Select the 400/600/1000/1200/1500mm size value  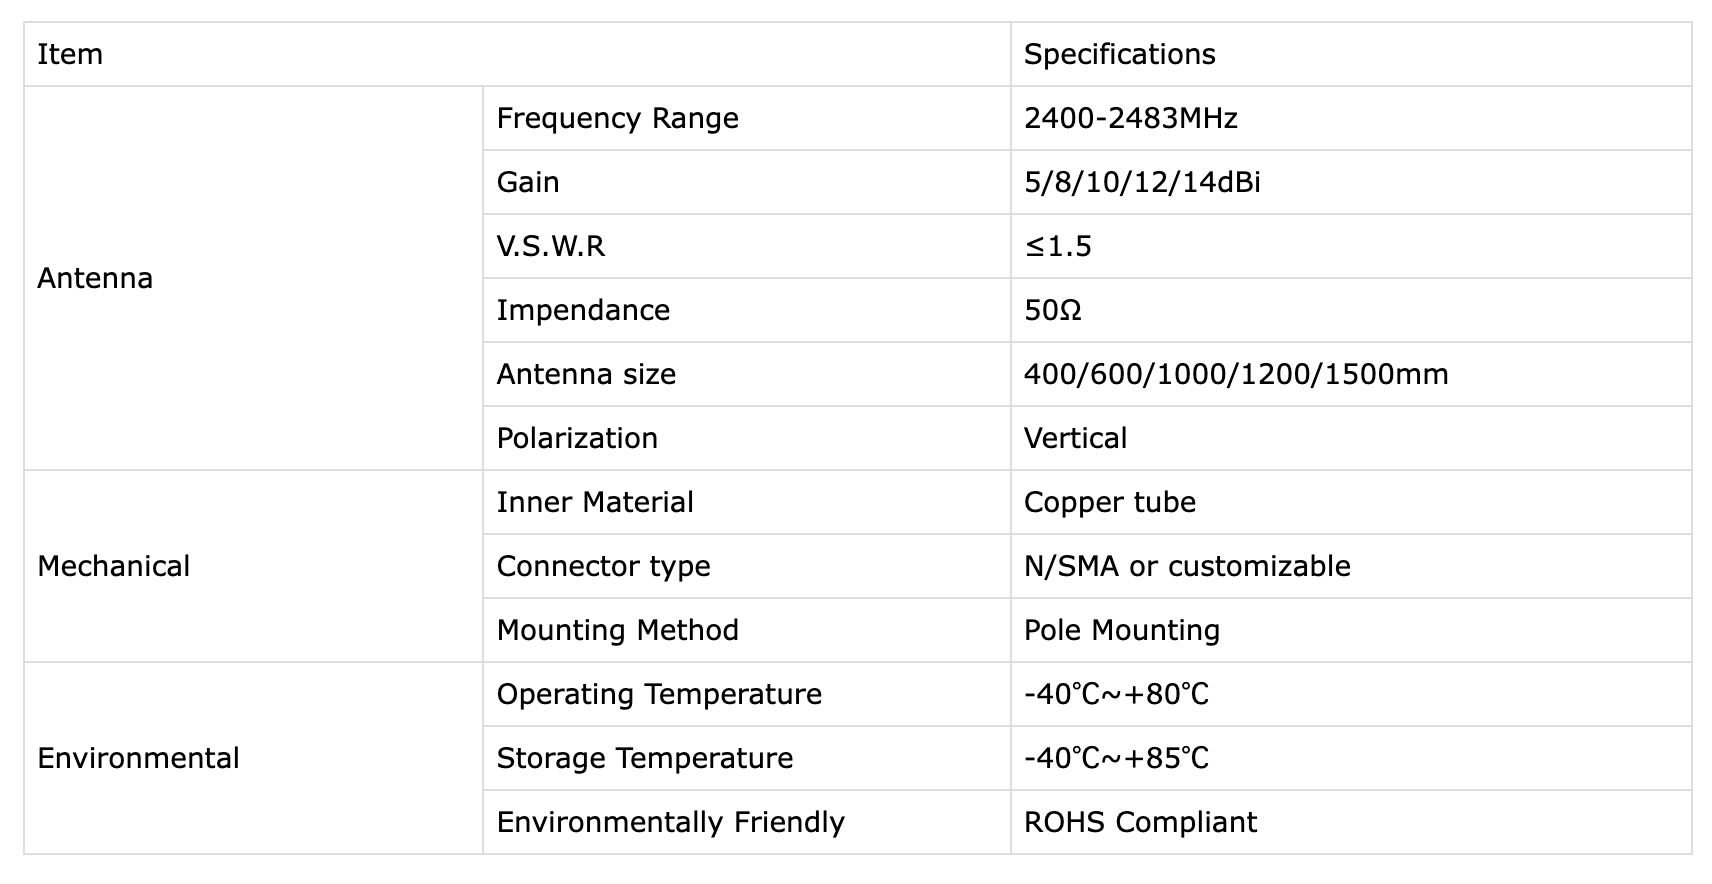point(1235,374)
